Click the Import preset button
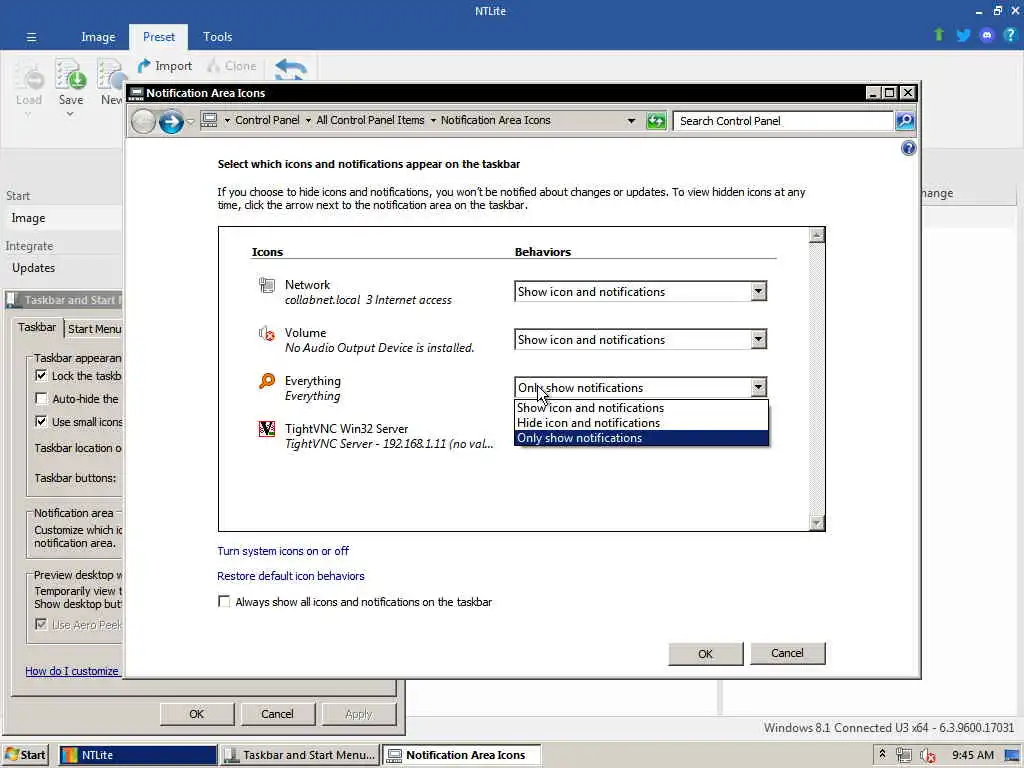This screenshot has width=1024, height=768. coord(165,66)
